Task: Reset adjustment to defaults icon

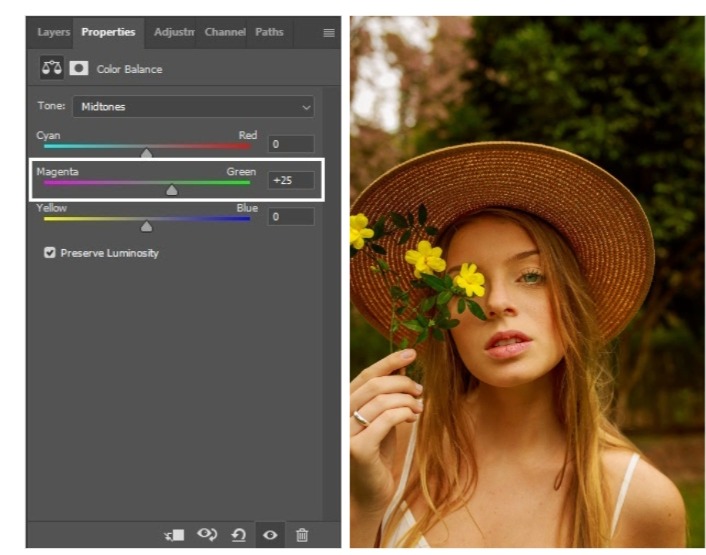Action: (238, 535)
